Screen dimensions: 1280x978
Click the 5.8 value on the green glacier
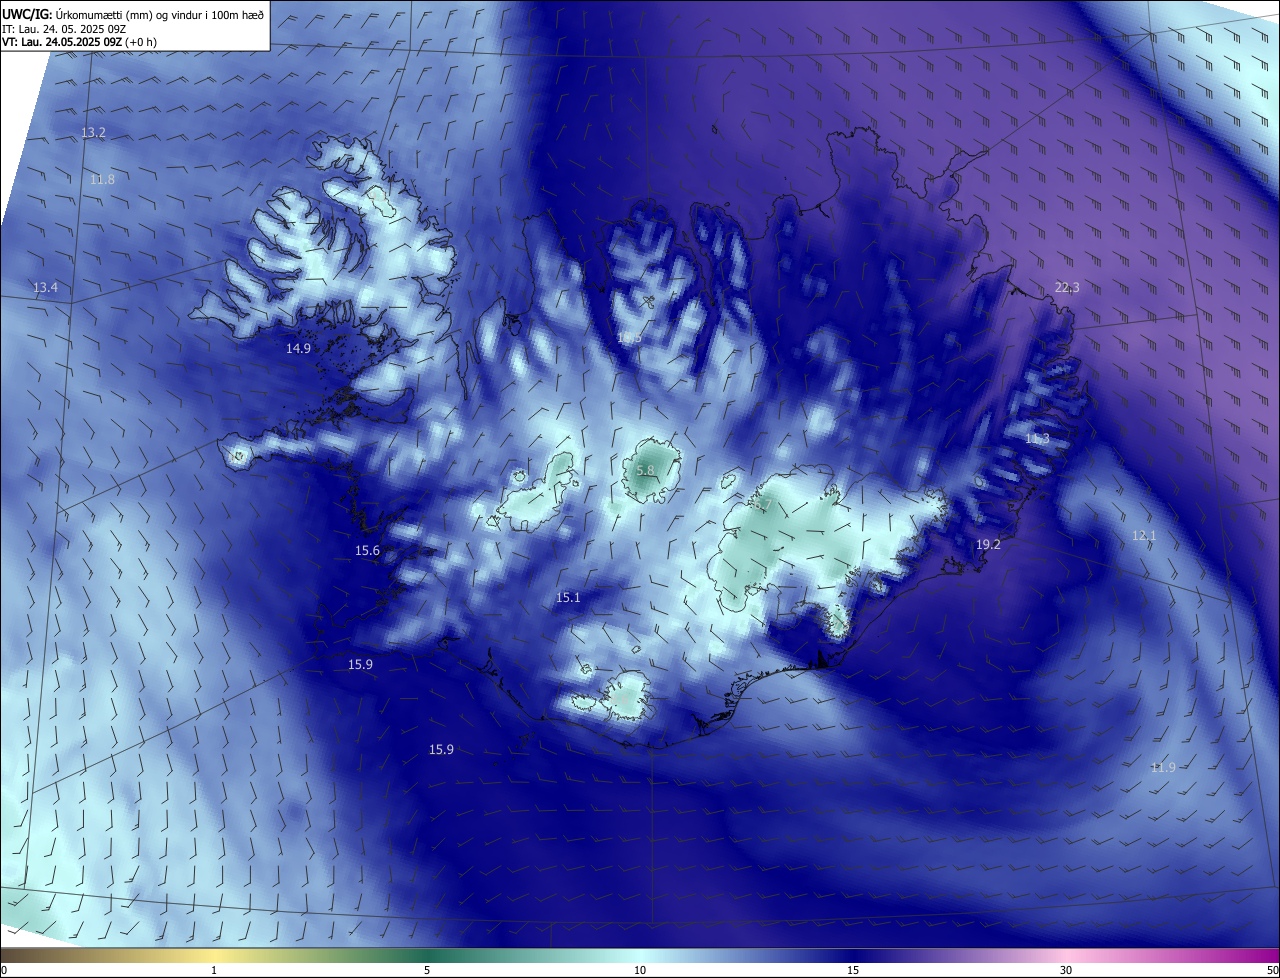(645, 470)
